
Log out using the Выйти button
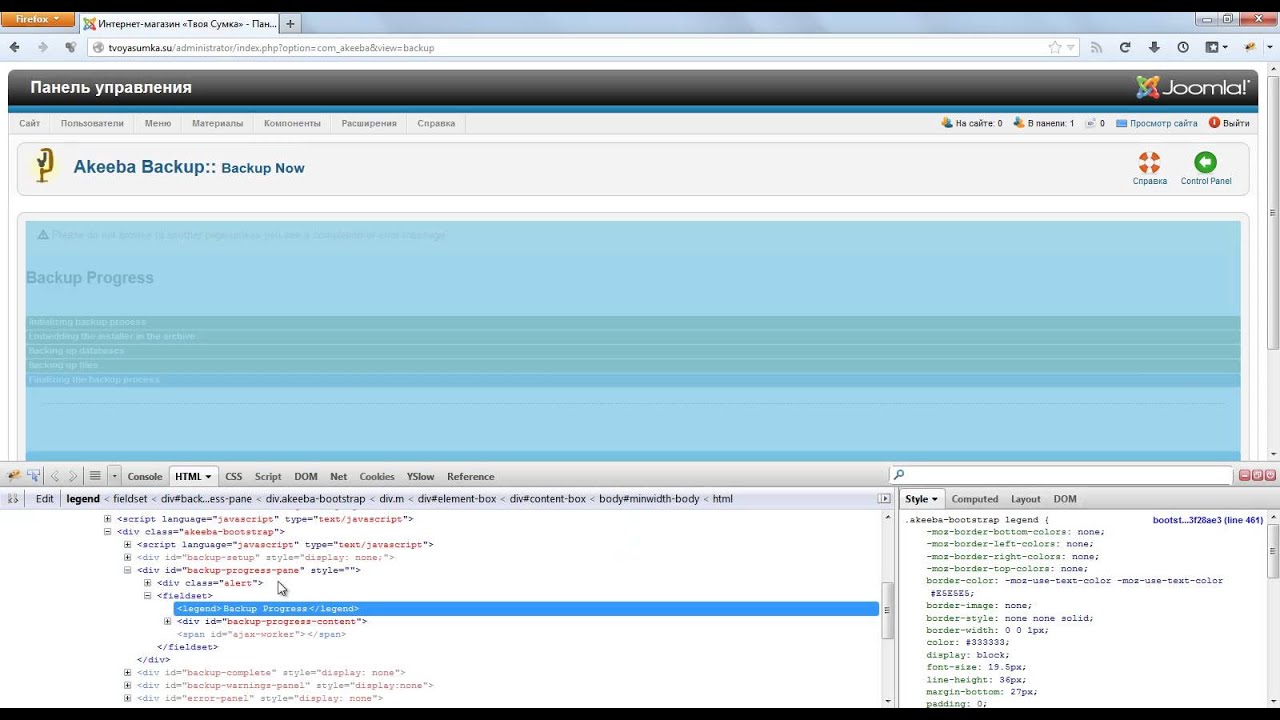point(1229,123)
